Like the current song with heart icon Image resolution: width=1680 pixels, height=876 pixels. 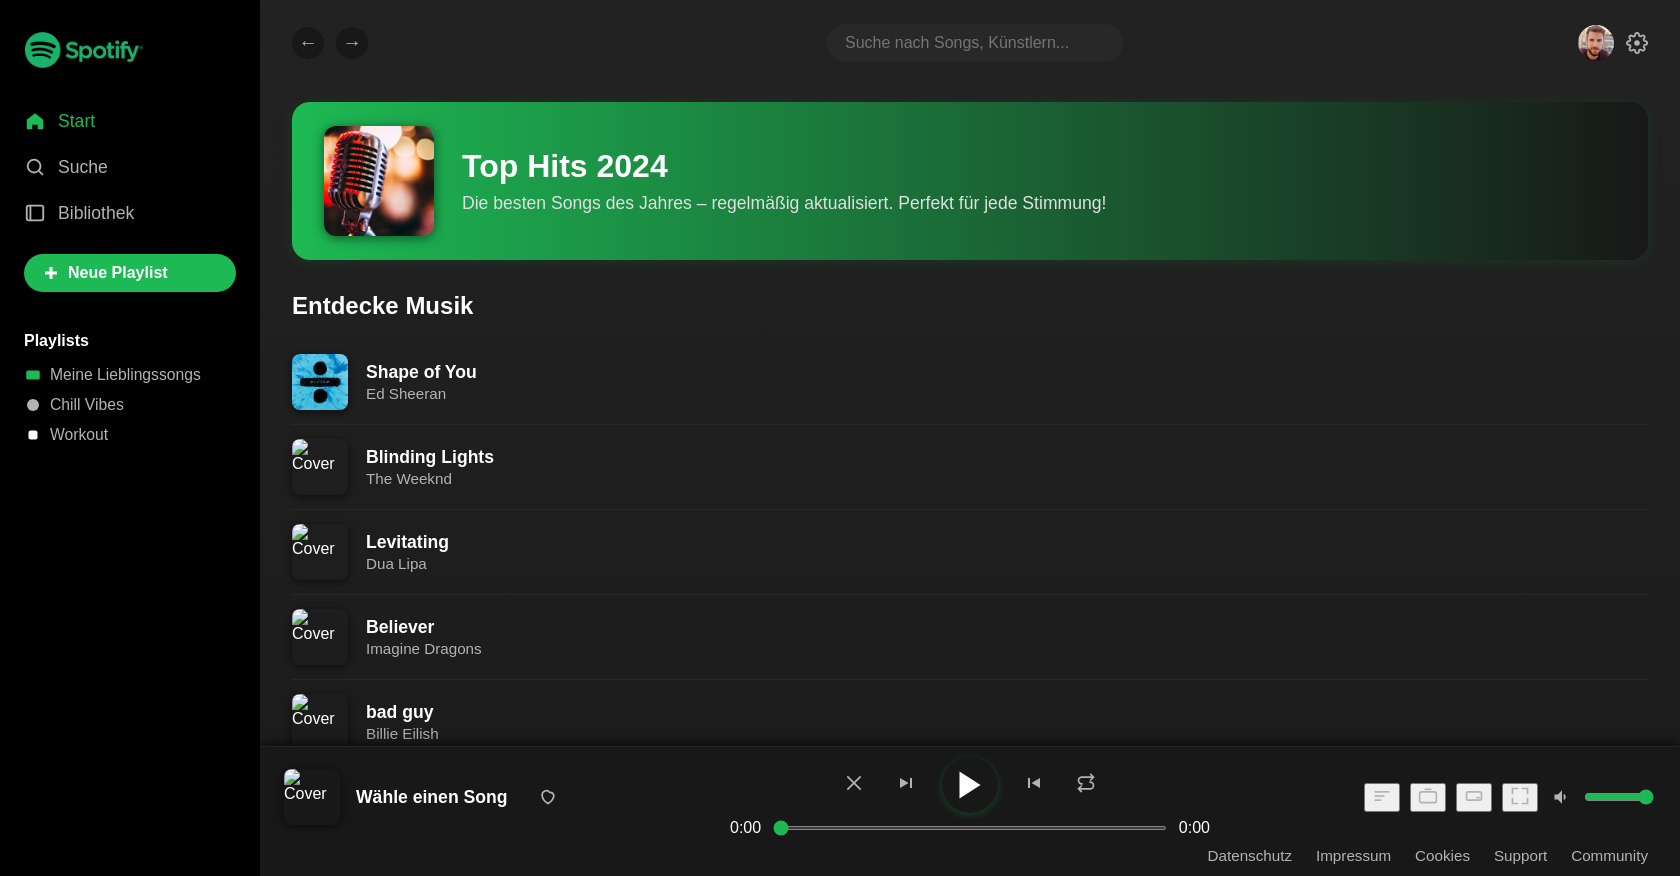click(548, 797)
